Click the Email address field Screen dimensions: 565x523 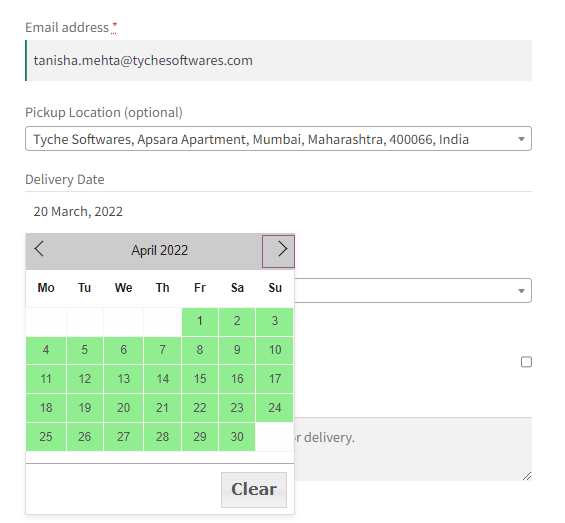(x=278, y=61)
